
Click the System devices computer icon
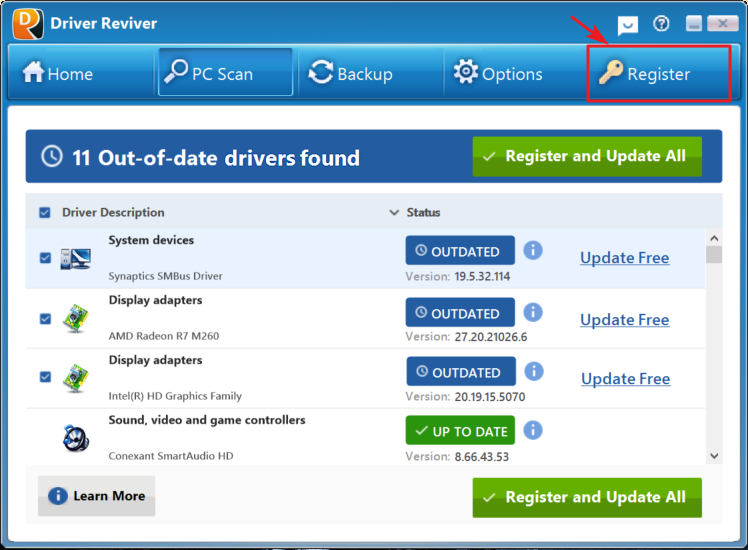[75, 259]
